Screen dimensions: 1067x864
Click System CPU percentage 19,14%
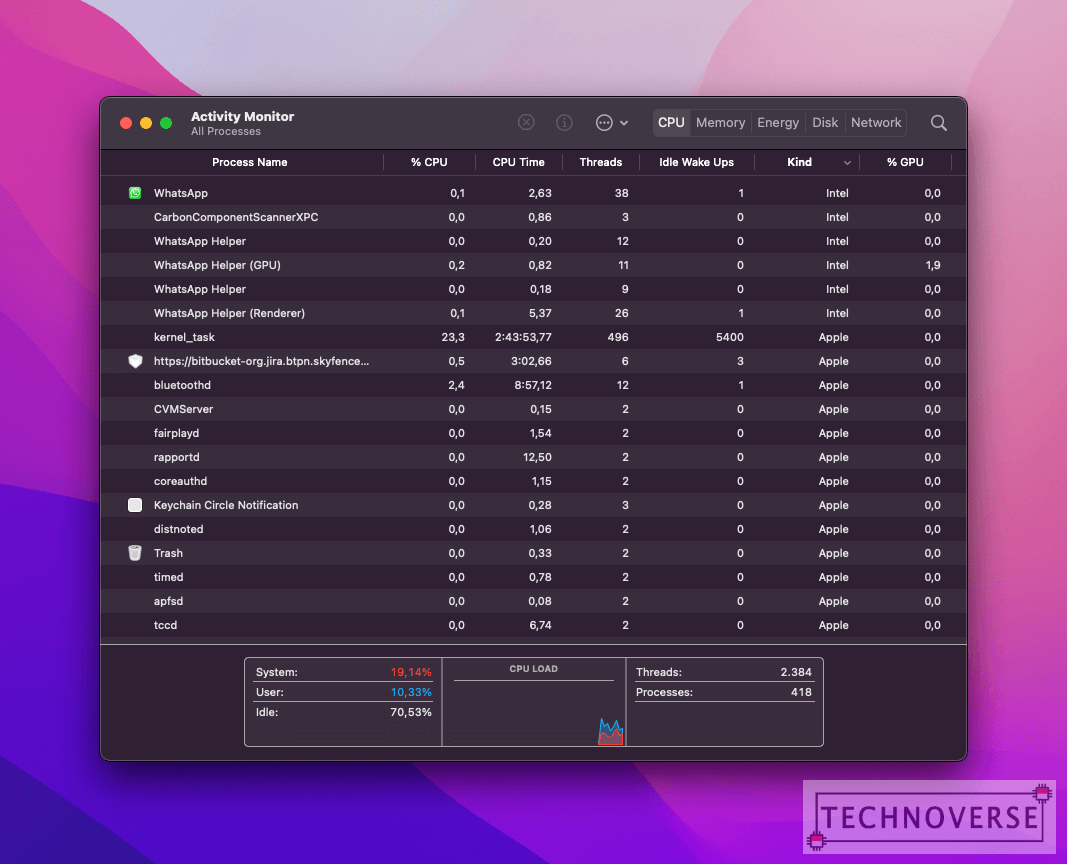click(411, 672)
